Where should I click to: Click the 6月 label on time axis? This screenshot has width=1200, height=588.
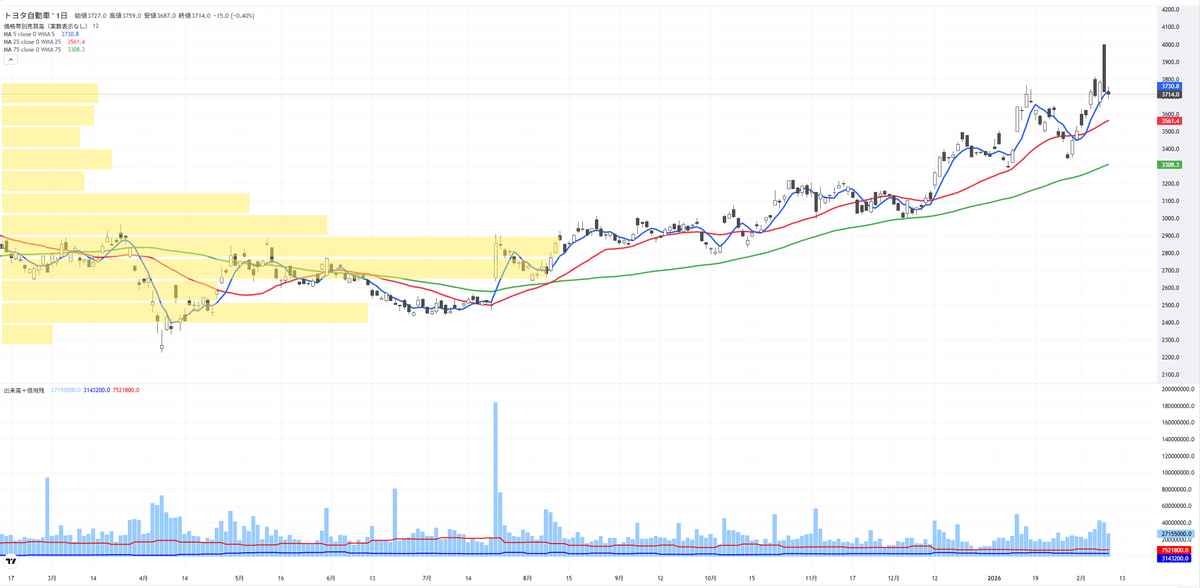pos(331,577)
